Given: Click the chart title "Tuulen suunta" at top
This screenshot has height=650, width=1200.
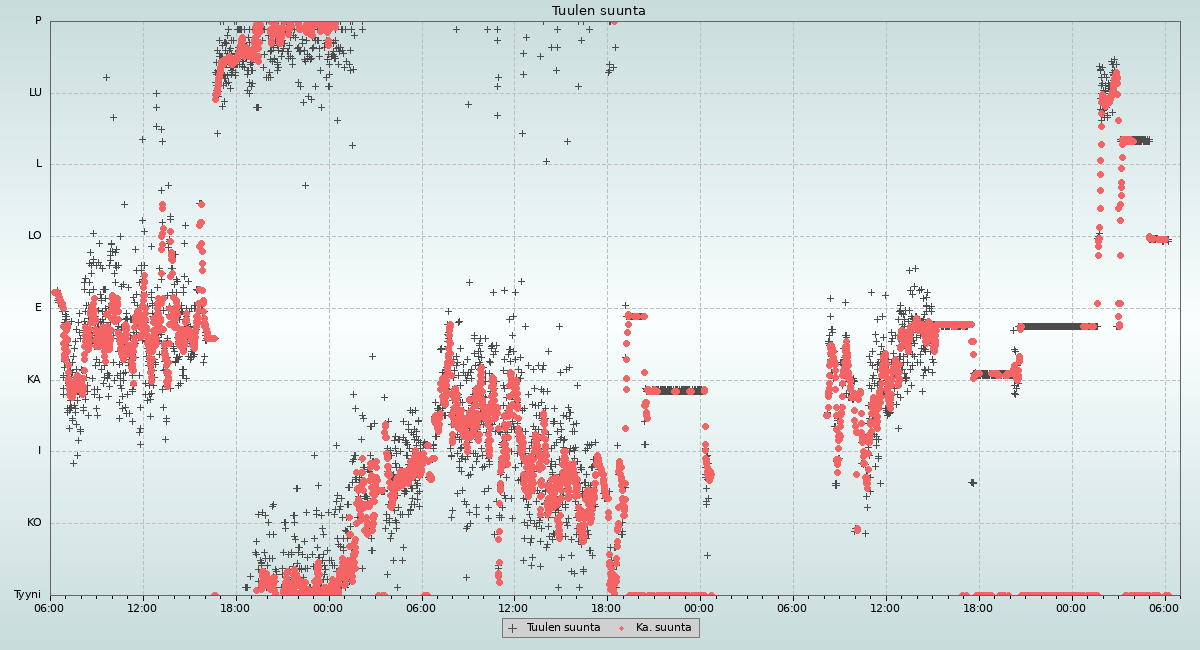Looking at the screenshot, I should 599,11.
